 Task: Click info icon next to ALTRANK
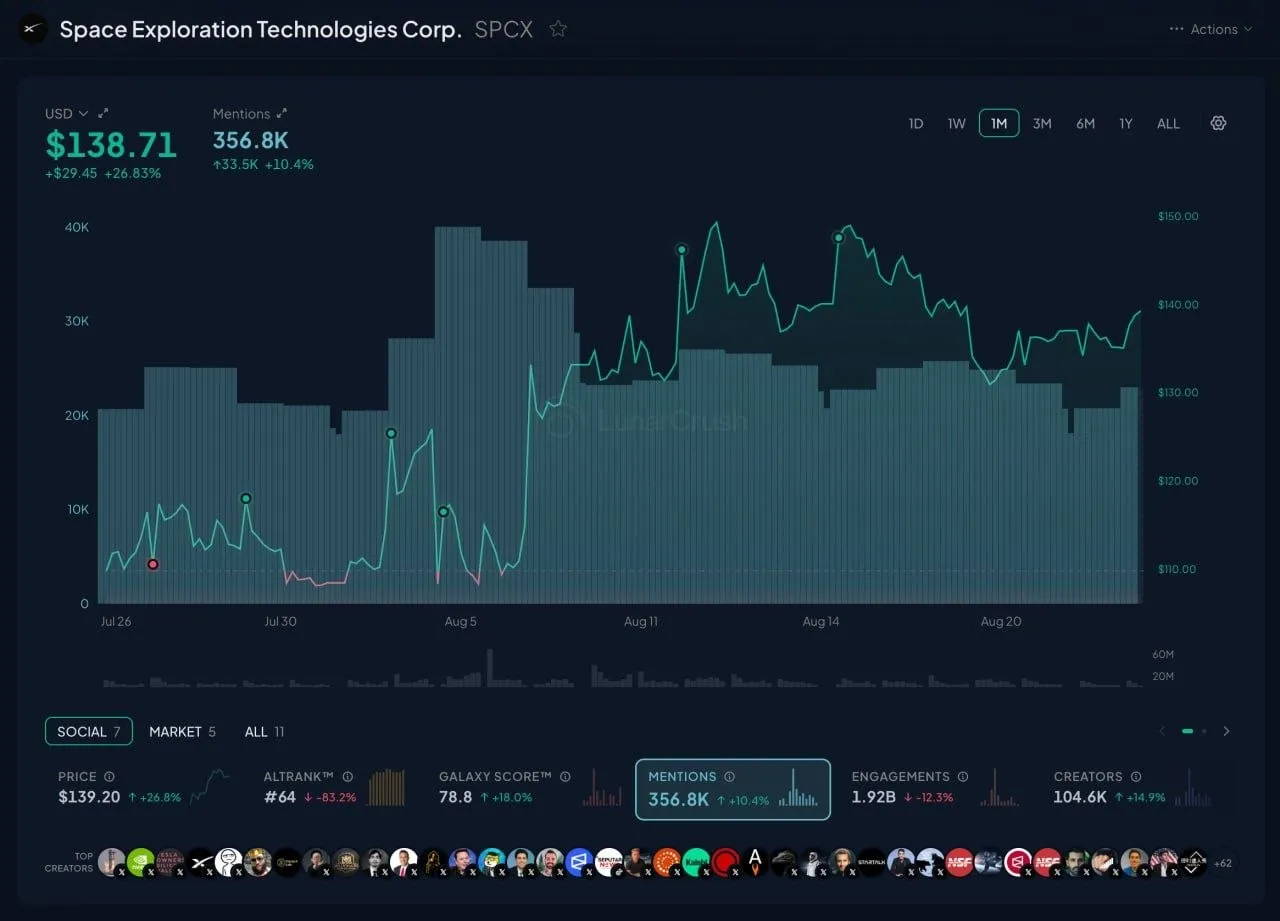tap(348, 776)
